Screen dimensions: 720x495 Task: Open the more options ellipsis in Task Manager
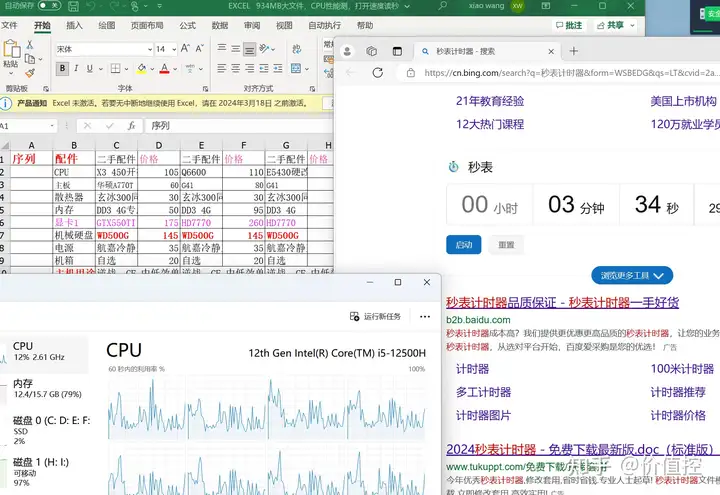point(425,316)
